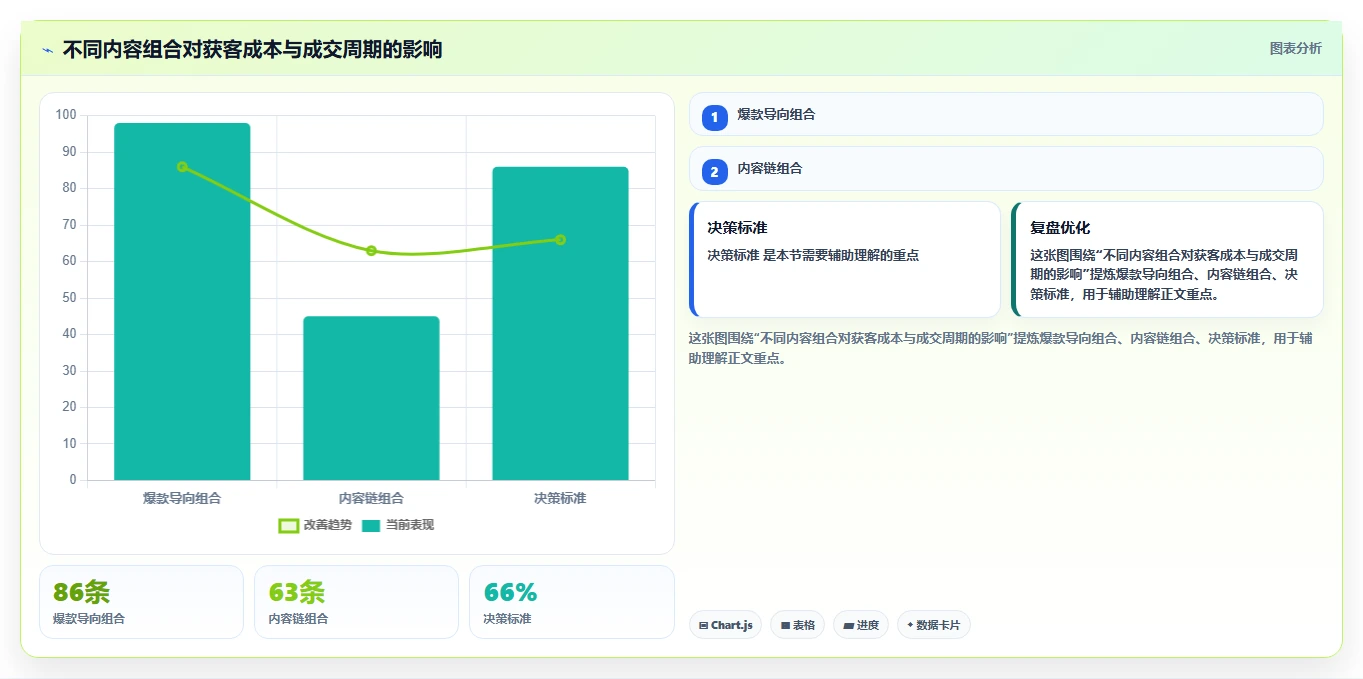The height and width of the screenshot is (679, 1363).
Task: Click the star icon in 数据卡片 tag
Action: (910, 626)
